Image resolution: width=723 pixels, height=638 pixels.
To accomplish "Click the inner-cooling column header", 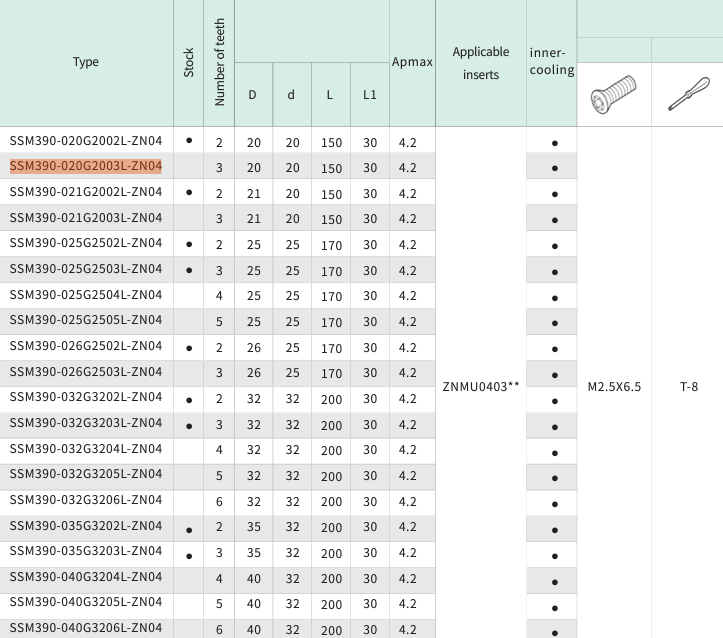I will coord(552,62).
